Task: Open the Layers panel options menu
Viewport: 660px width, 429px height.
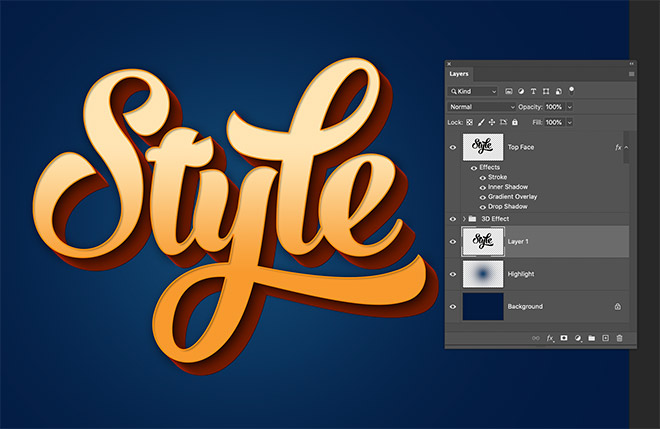Action: 631,73
